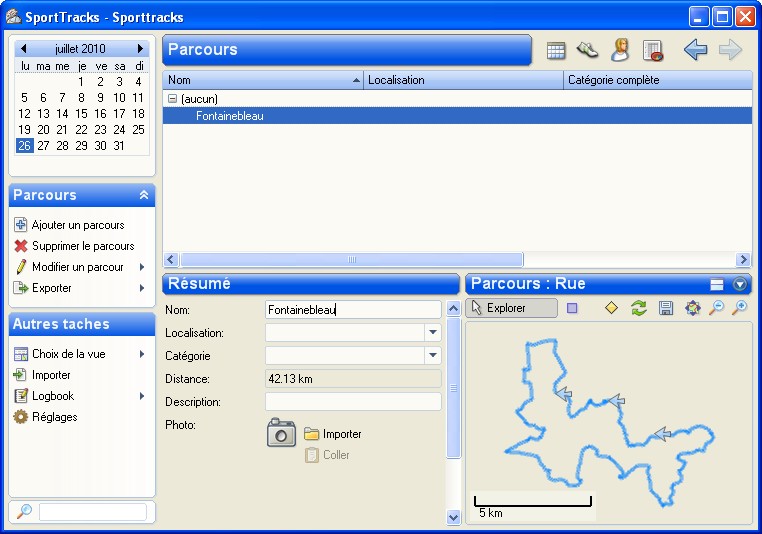Click the map settings gear icon
This screenshot has height=534, width=762.
tap(693, 308)
